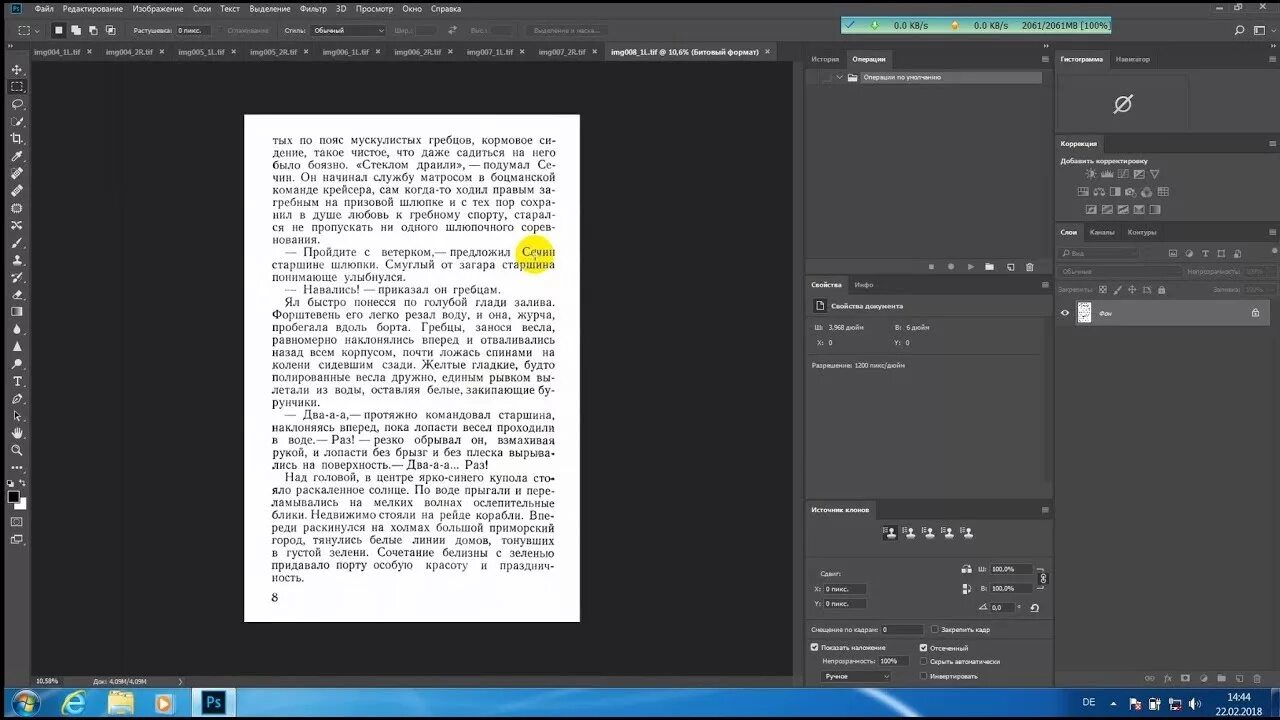The height and width of the screenshot is (720, 1280).
Task: Delete action with trash icon in Operations panel
Action: tap(1029, 267)
